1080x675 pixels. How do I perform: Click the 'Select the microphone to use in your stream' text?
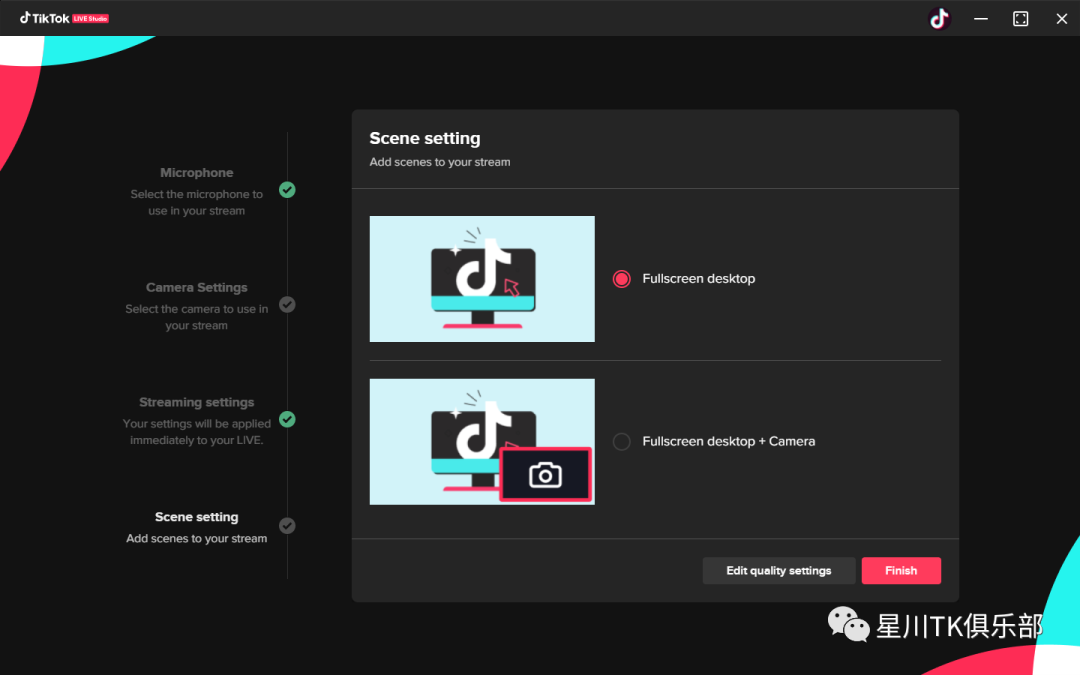(196, 202)
